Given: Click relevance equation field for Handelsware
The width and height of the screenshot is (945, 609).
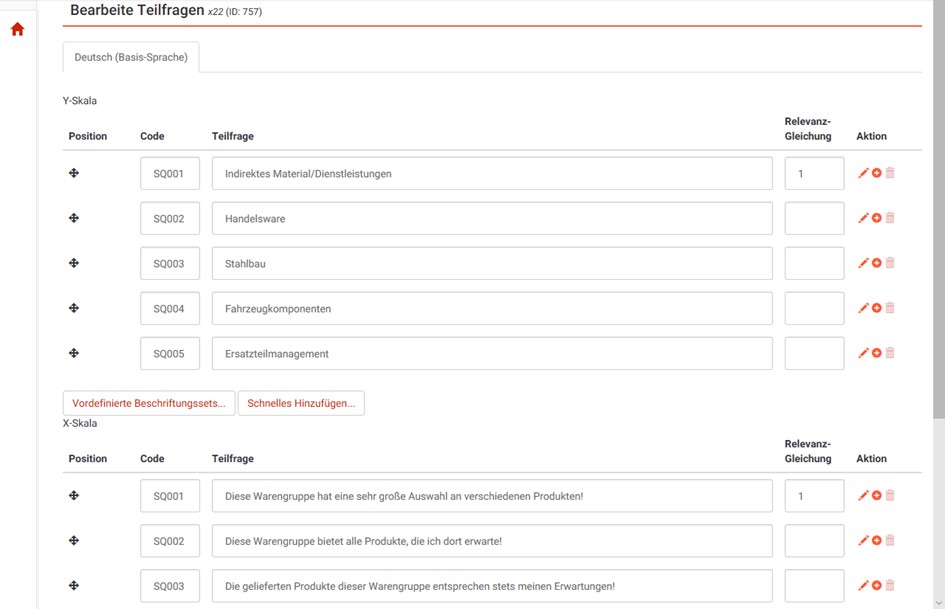Looking at the screenshot, I should pyautogui.click(x=814, y=218).
